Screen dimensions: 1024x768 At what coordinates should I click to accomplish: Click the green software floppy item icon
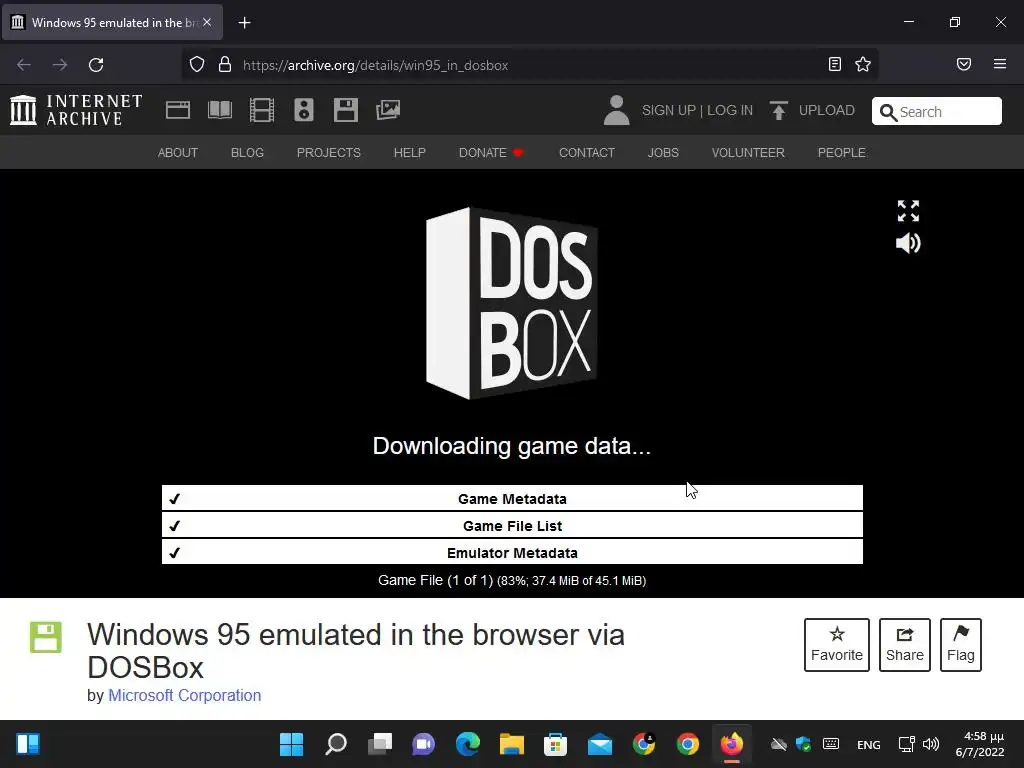[x=46, y=637]
